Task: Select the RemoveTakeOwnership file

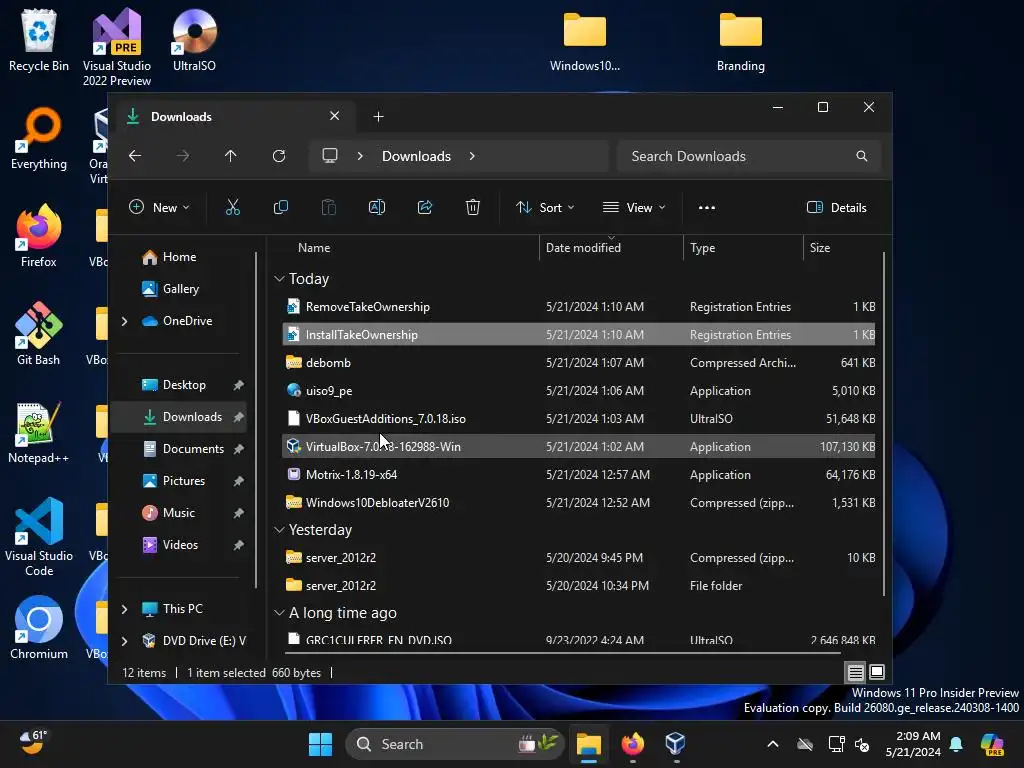Action: pyautogui.click(x=579, y=307)
